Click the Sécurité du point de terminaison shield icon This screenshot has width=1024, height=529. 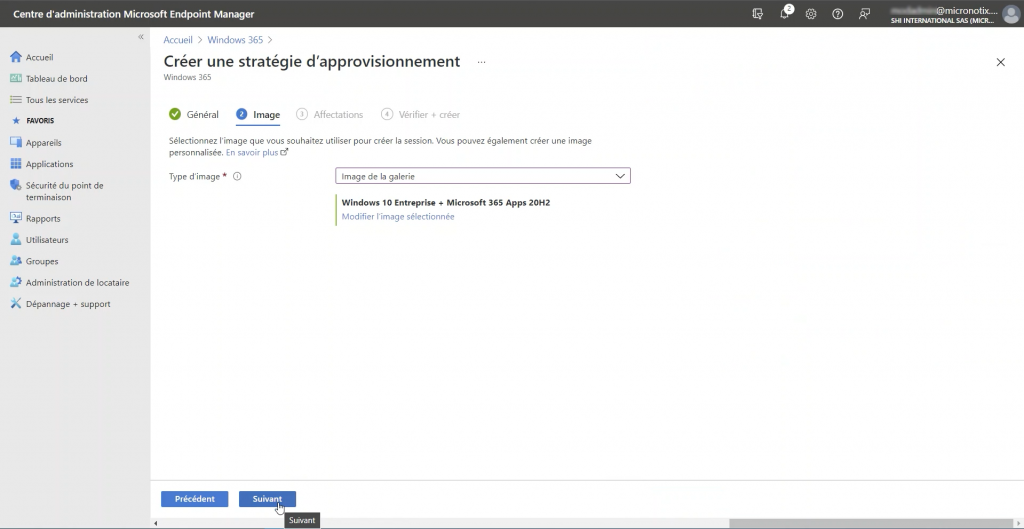pyautogui.click(x=16, y=185)
